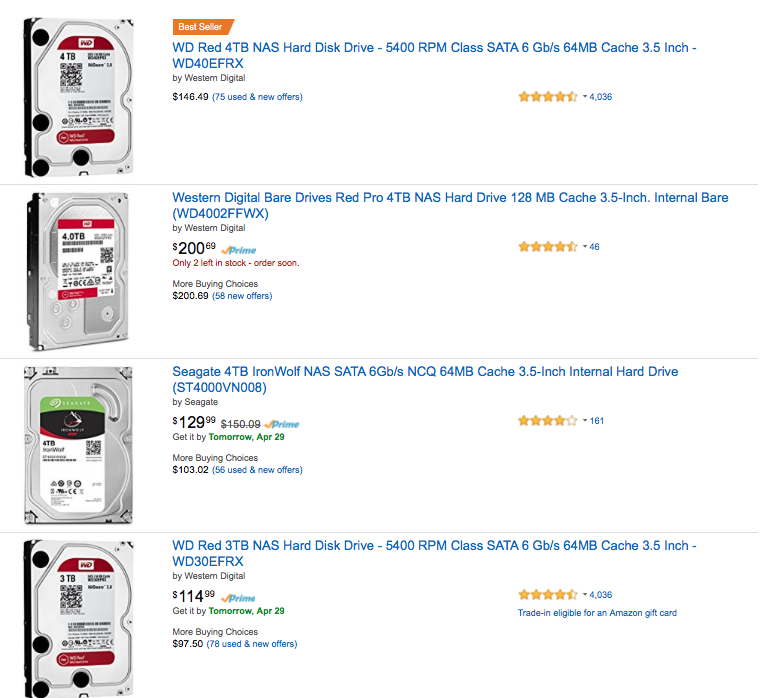The height and width of the screenshot is (698, 763).
Task: Click the WD Red Pro 4.0TB thumbnail
Action: 78,271
